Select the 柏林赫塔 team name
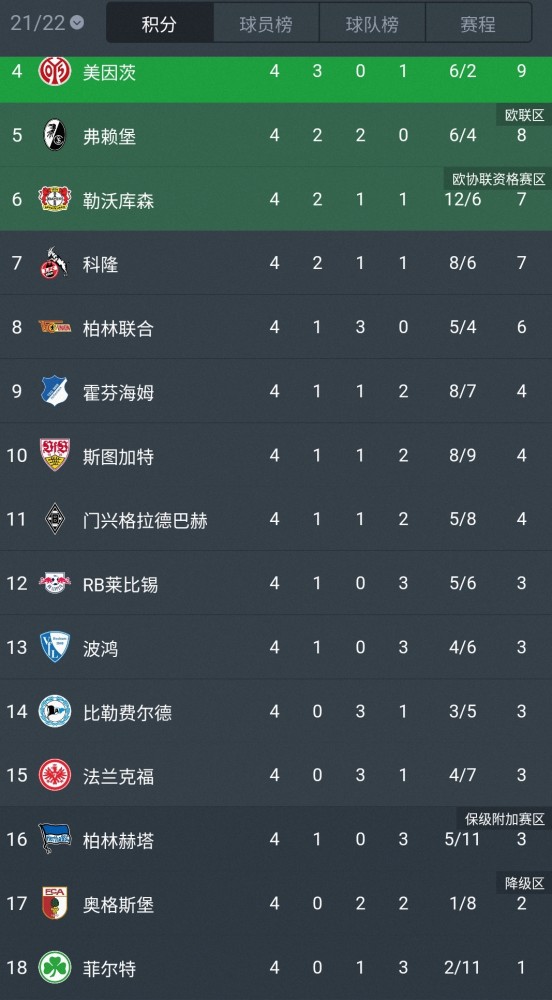Screen dimensions: 552x1000 coord(119,841)
